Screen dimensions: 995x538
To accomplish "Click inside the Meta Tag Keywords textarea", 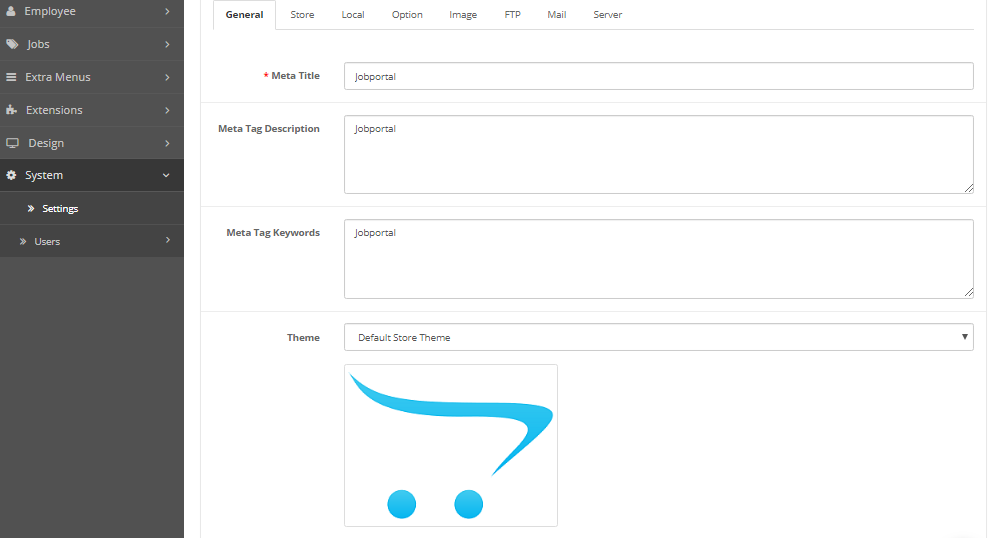I will 658,258.
